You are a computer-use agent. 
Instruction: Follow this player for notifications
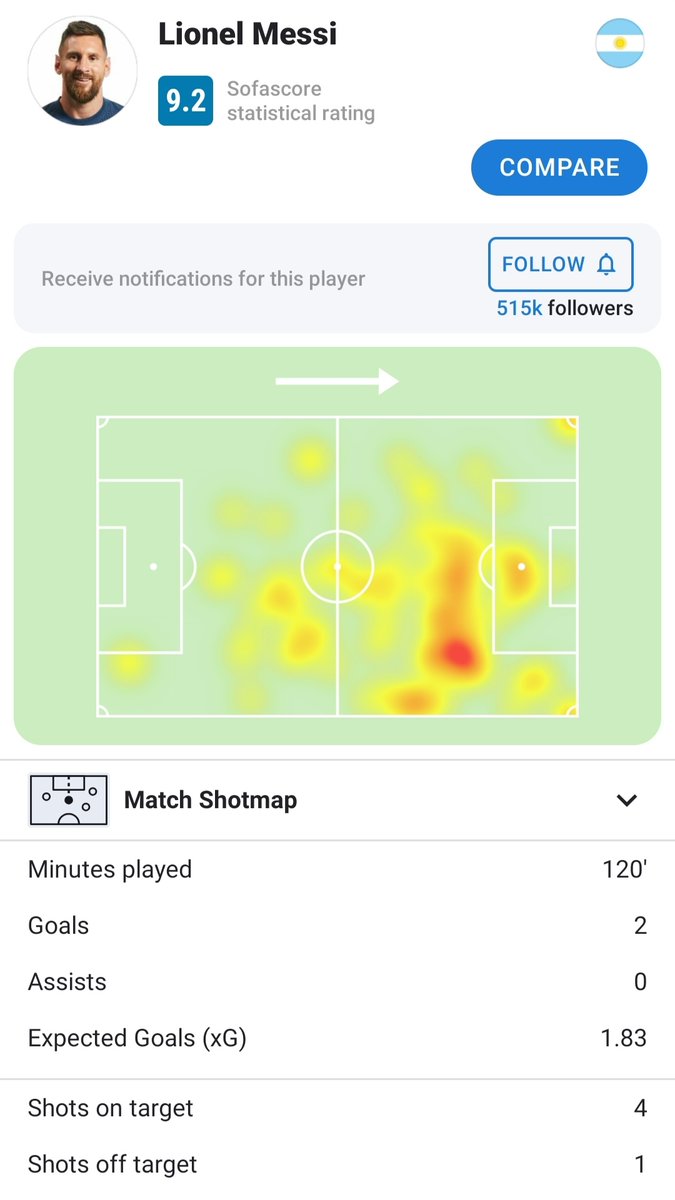point(560,265)
